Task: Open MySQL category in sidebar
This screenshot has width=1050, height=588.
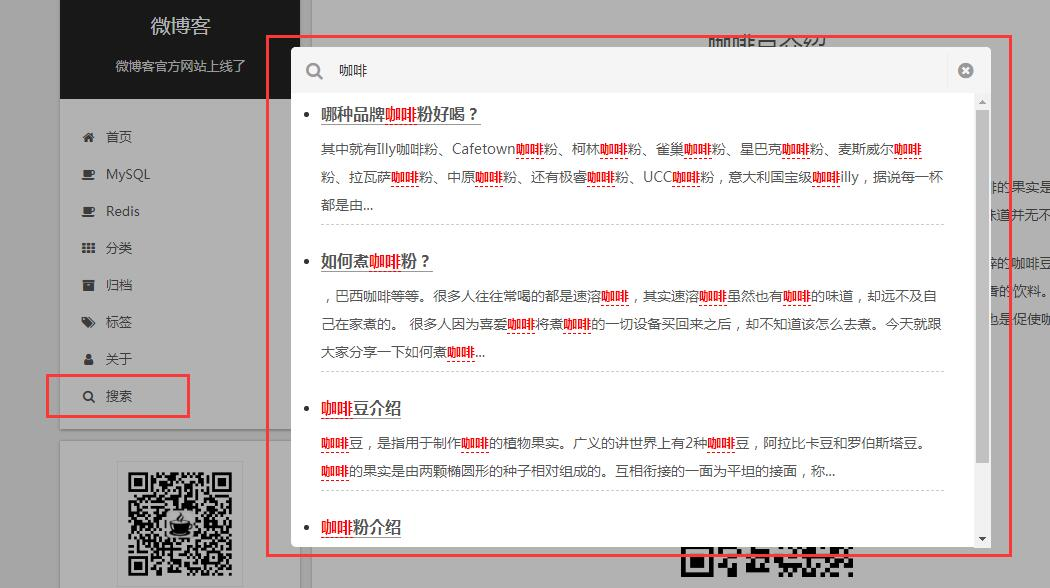Action: point(128,174)
